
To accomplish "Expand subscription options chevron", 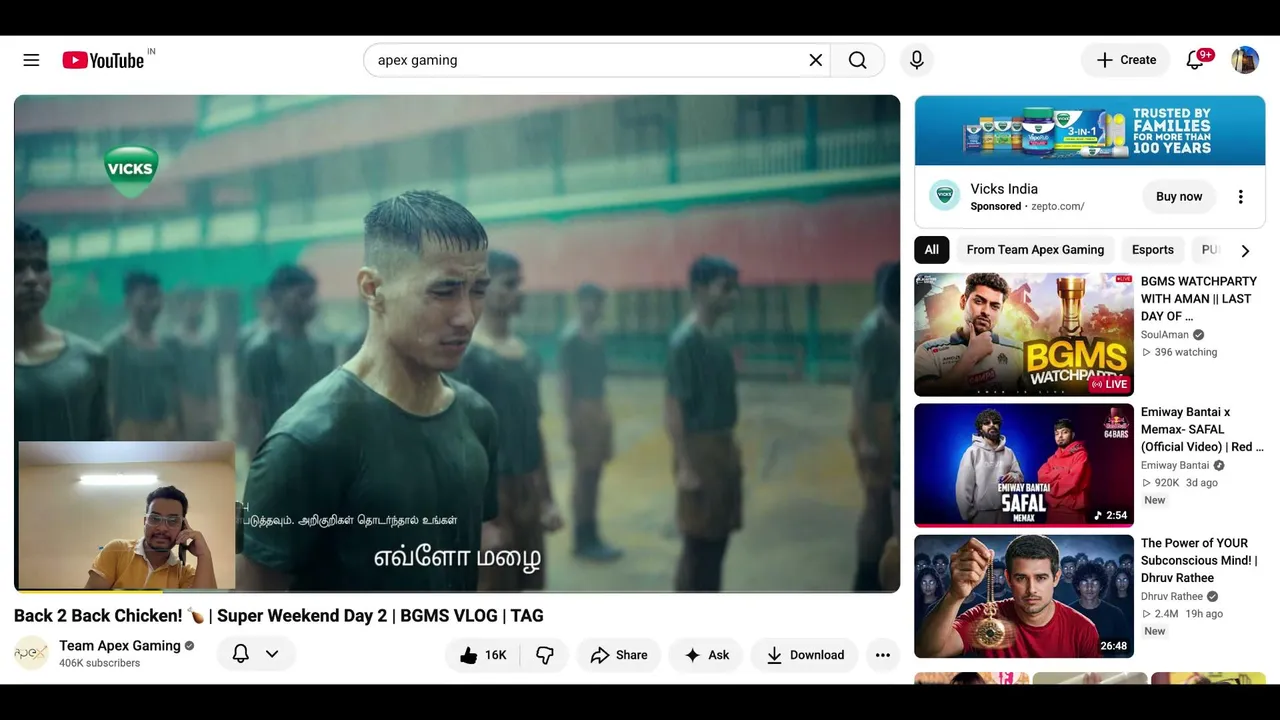I will tap(272, 654).
